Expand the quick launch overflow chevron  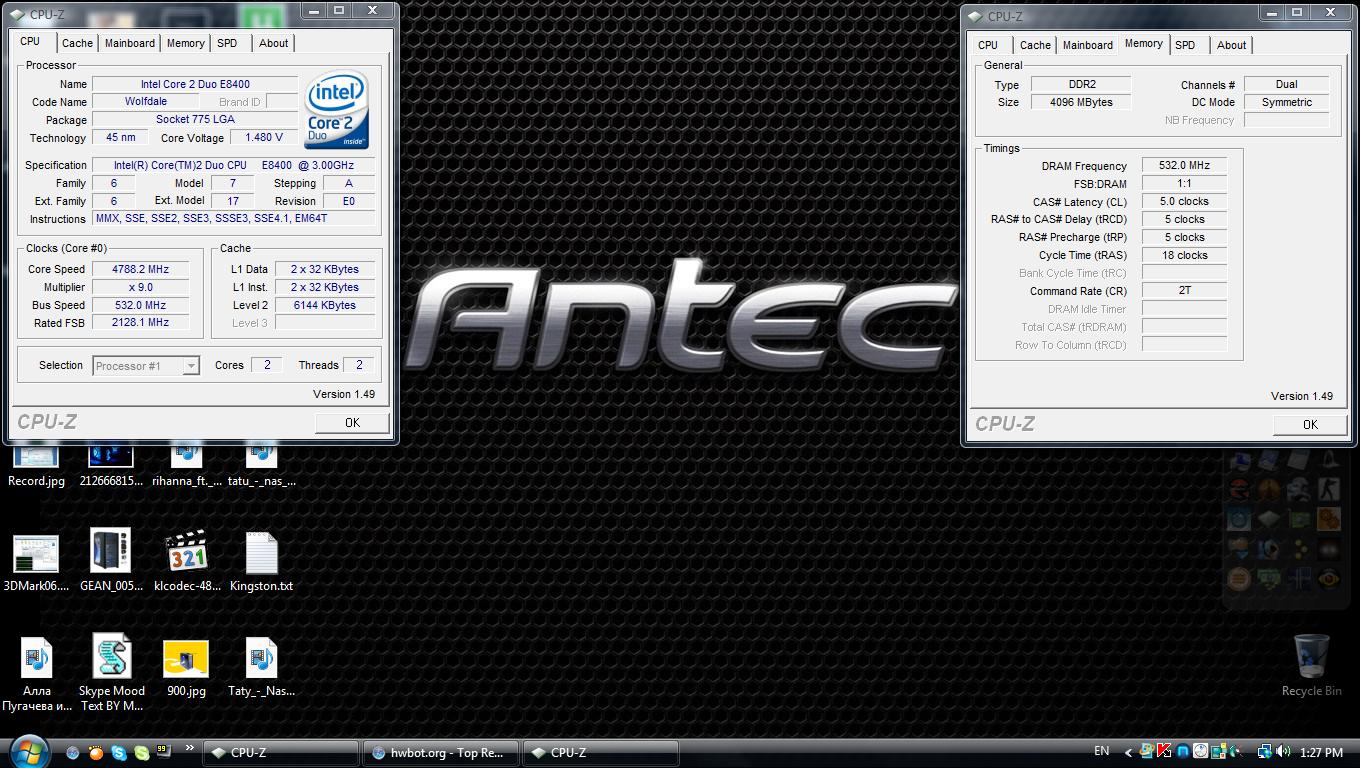(x=190, y=747)
